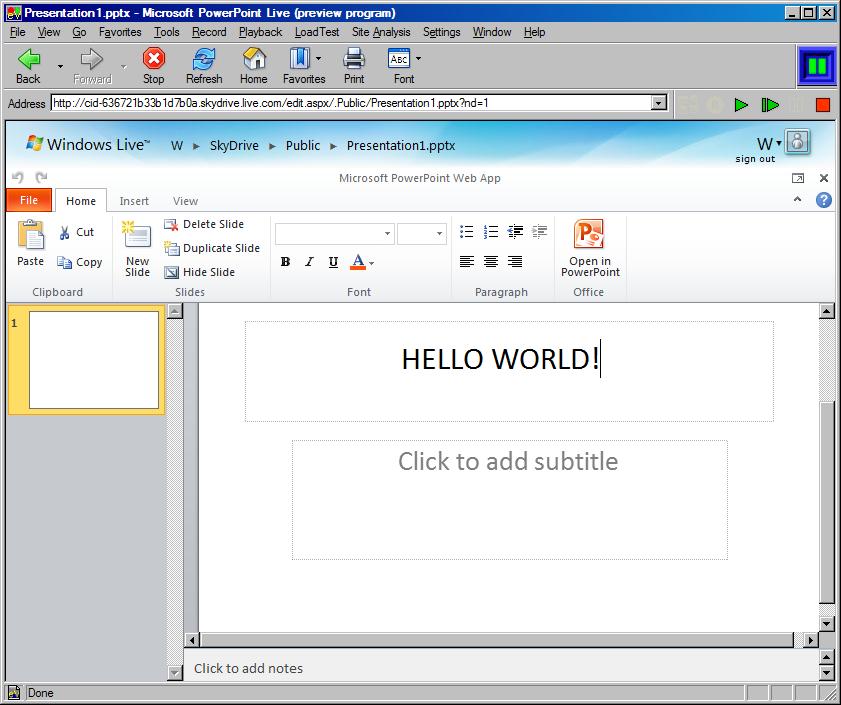
Task: Click the red square stop playback button
Action: click(x=823, y=105)
